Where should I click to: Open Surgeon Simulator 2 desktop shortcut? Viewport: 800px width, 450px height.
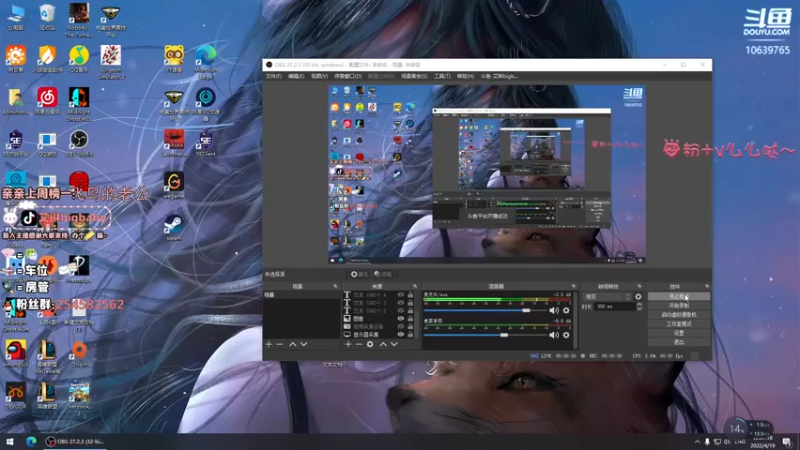(111, 62)
